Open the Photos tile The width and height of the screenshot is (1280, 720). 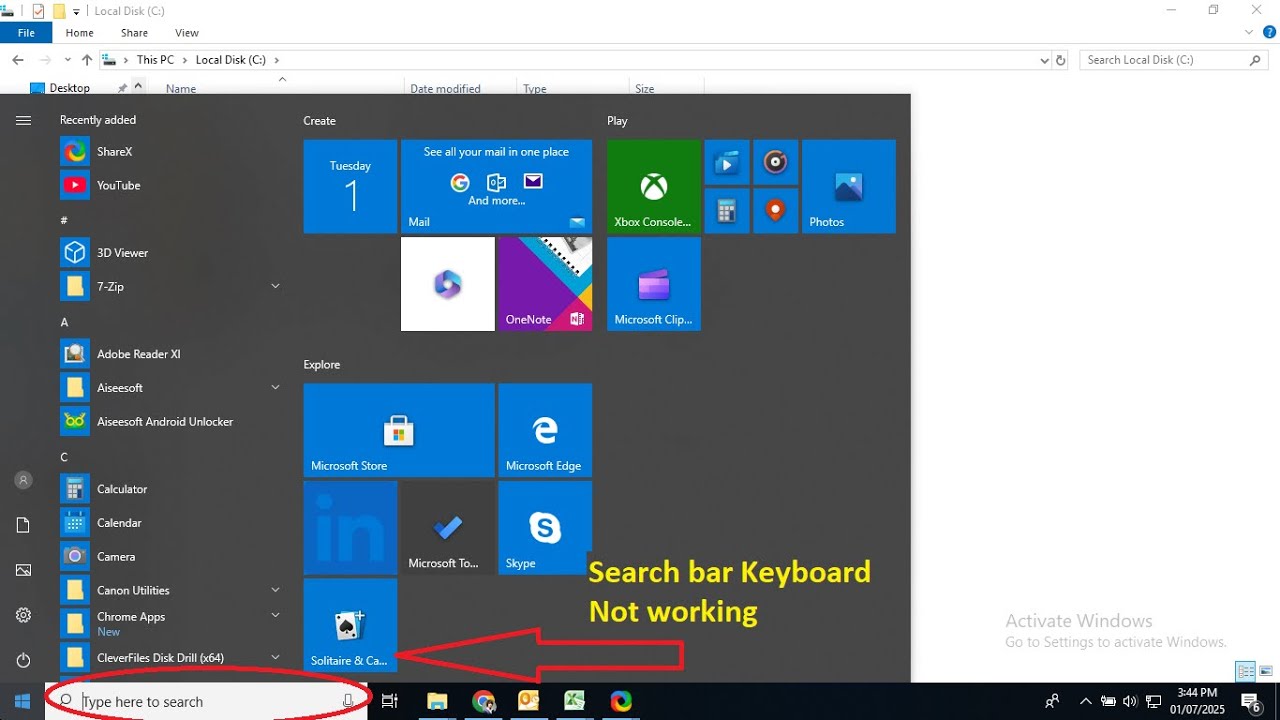pyautogui.click(x=848, y=187)
